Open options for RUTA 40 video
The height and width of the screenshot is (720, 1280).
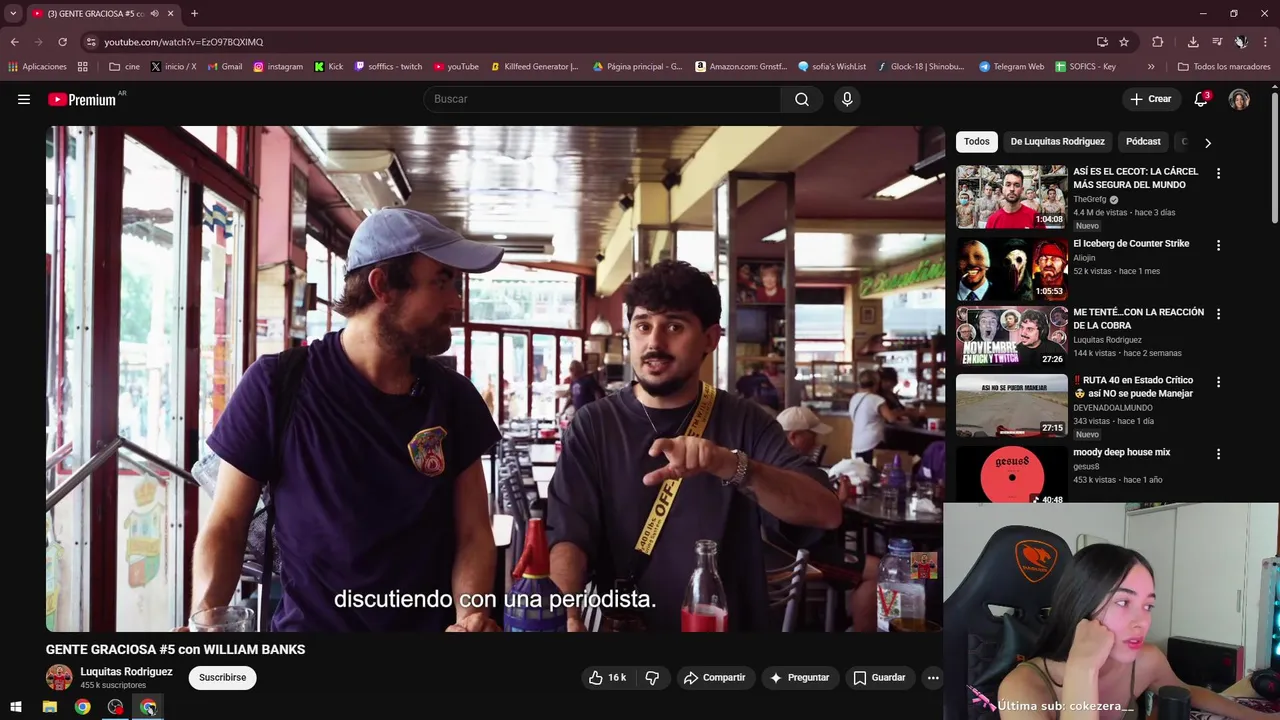tap(1218, 382)
